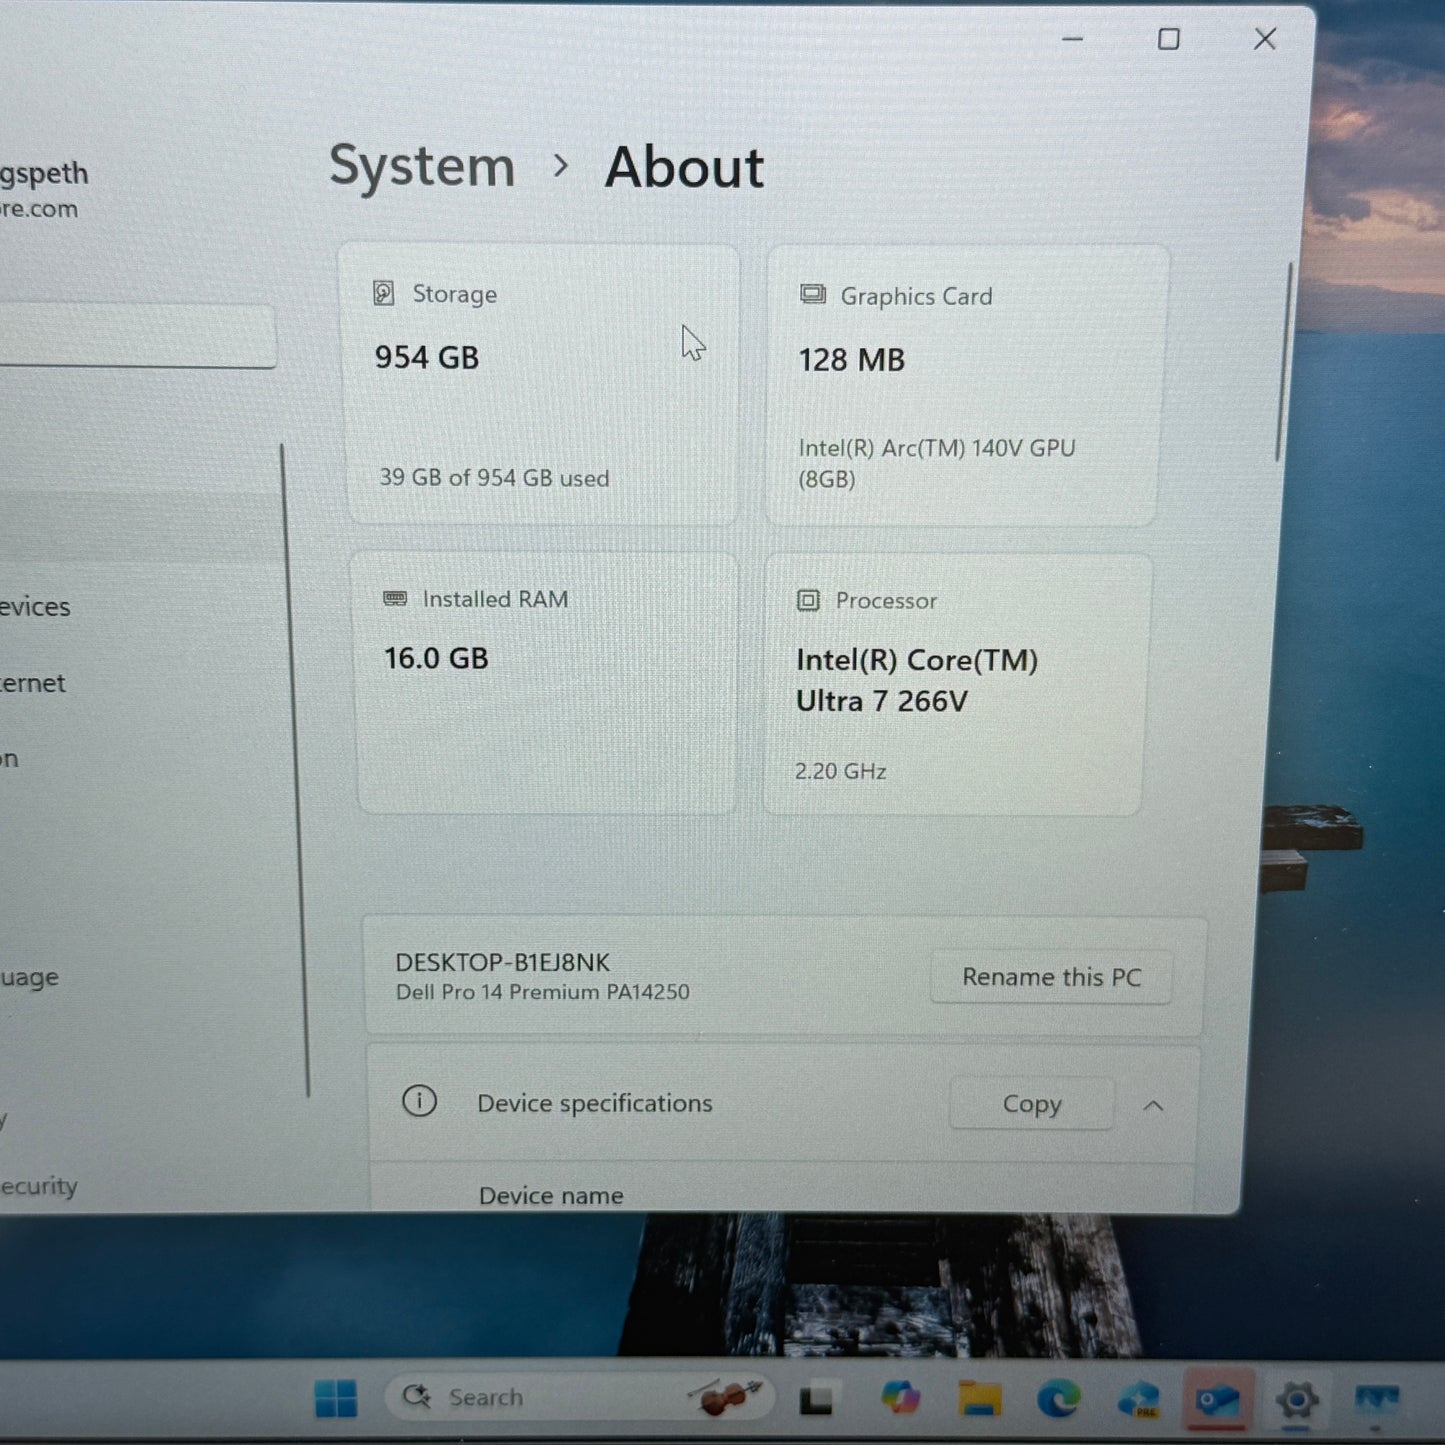Viewport: 1445px width, 1445px height.
Task: Copy the device specifications
Action: [1031, 1104]
